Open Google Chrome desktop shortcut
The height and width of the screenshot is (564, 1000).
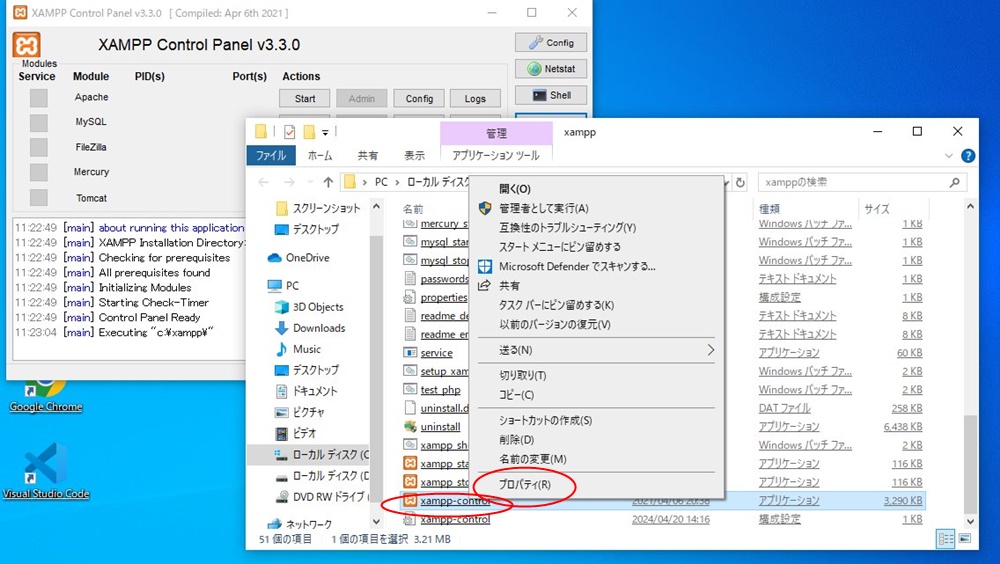point(45,396)
